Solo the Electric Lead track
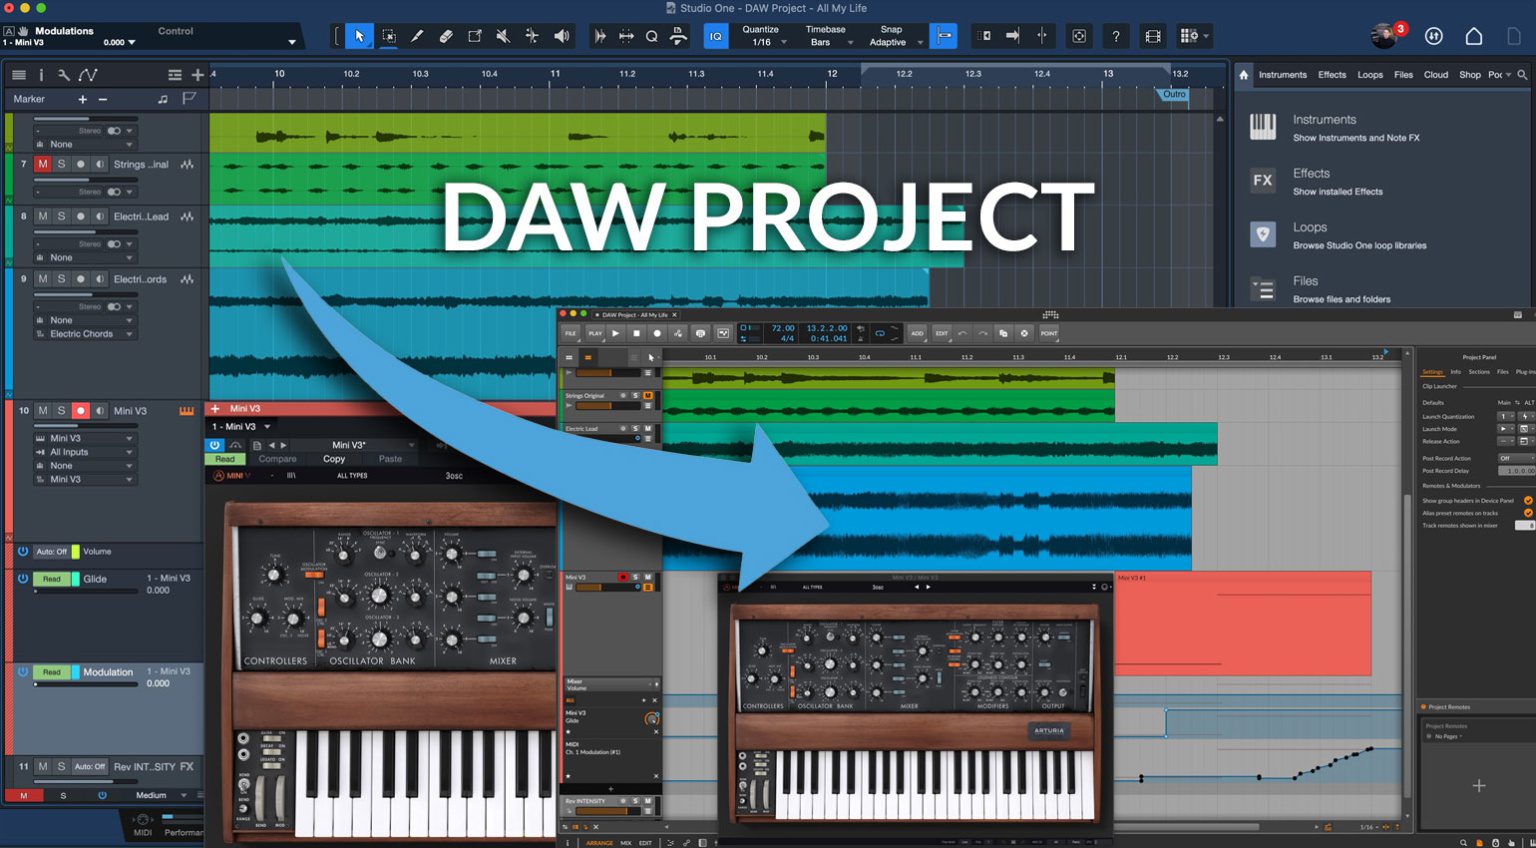The width and height of the screenshot is (1536, 848). pos(59,217)
